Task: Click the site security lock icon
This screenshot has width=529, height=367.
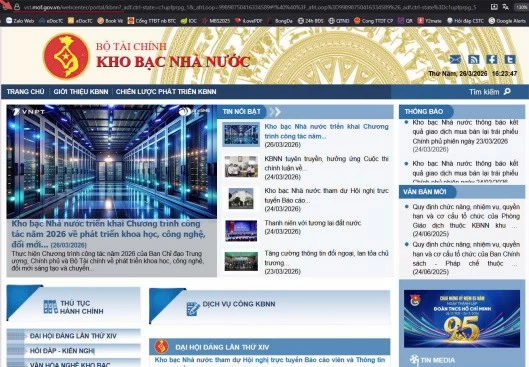Action: click(x=17, y=7)
